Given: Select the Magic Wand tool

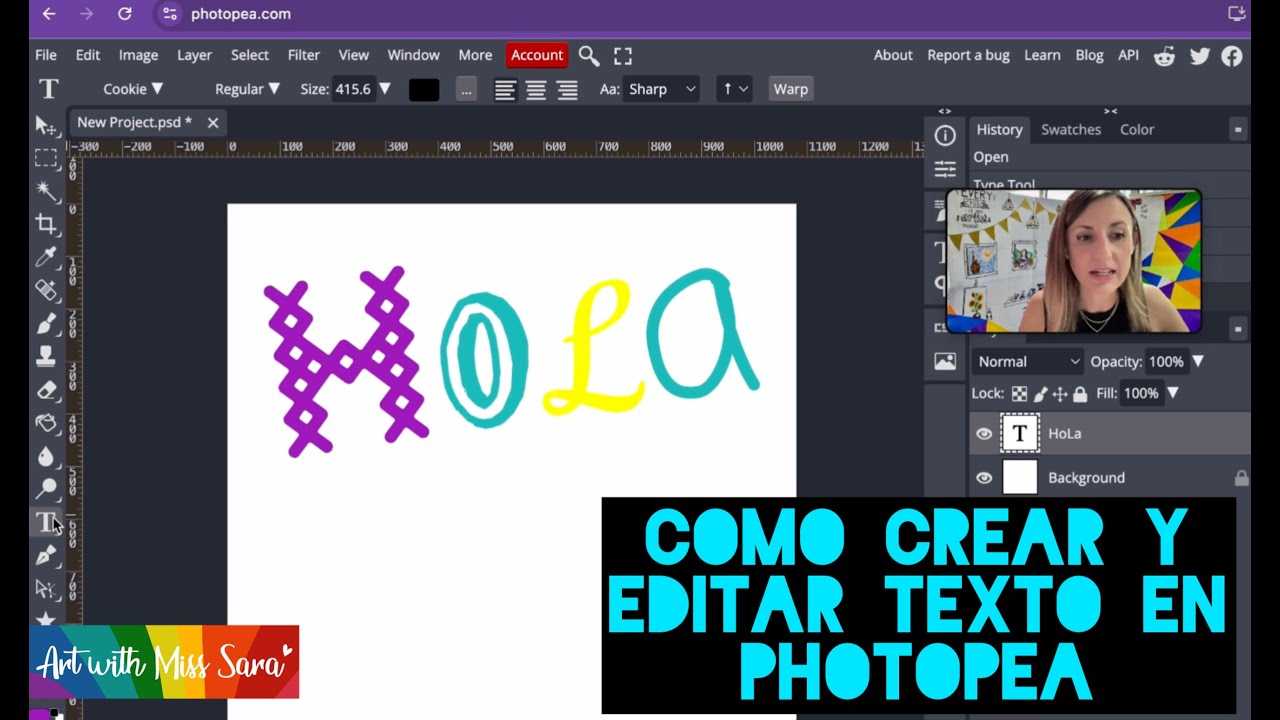Looking at the screenshot, I should pyautogui.click(x=46, y=190).
